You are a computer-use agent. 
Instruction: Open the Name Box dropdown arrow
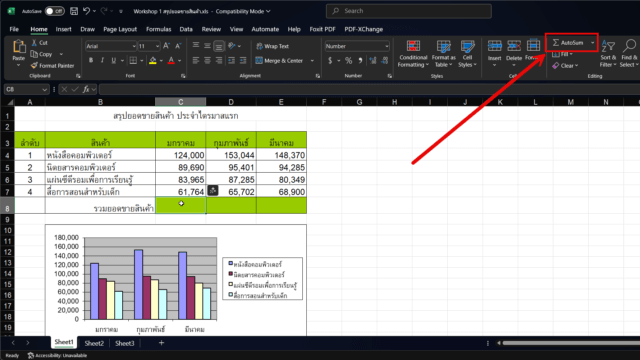coord(44,89)
